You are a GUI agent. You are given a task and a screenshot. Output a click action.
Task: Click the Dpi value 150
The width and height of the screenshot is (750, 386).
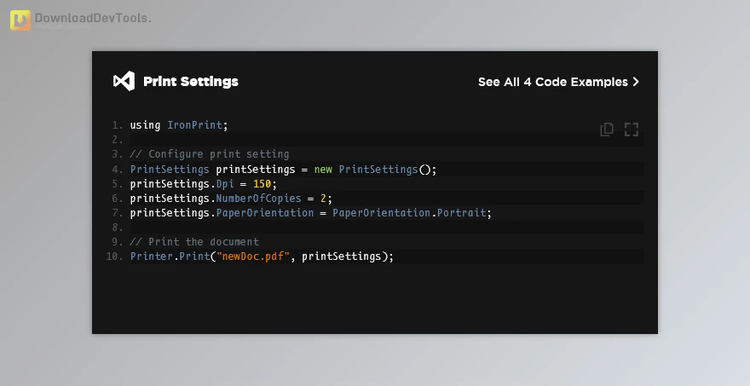tap(262, 184)
